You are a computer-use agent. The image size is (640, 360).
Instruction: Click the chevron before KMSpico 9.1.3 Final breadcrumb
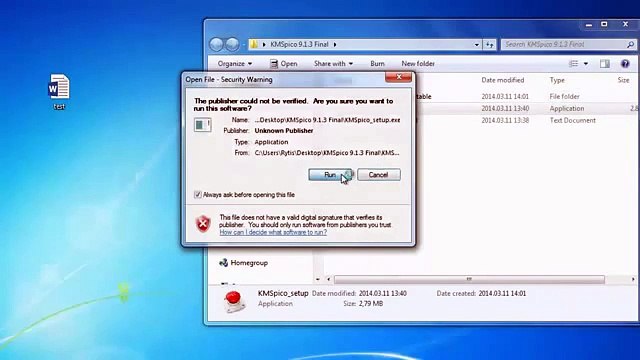[264, 44]
